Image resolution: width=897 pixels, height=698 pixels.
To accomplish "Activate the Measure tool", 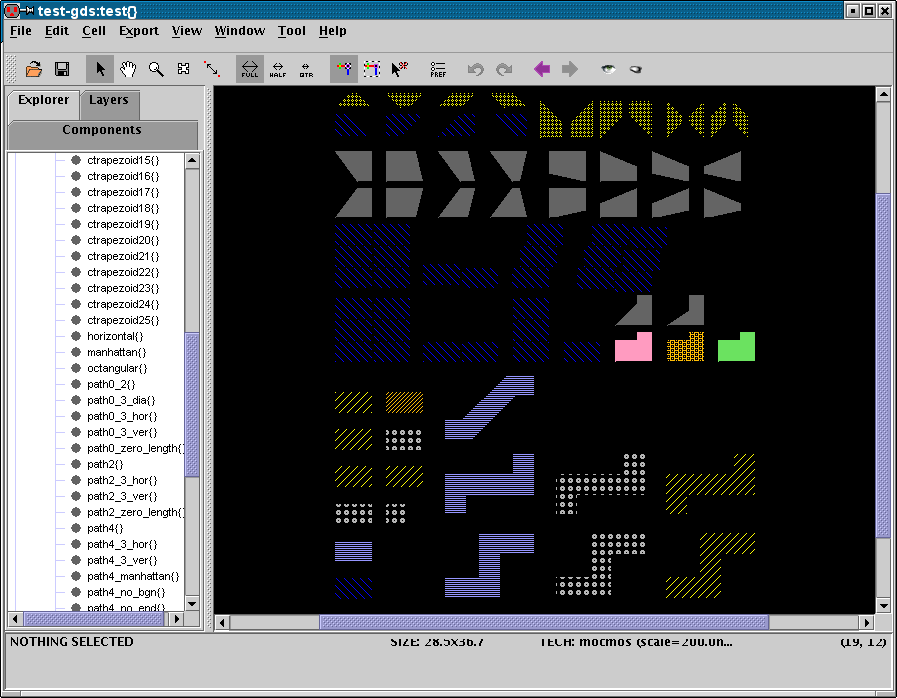I will pos(212,69).
